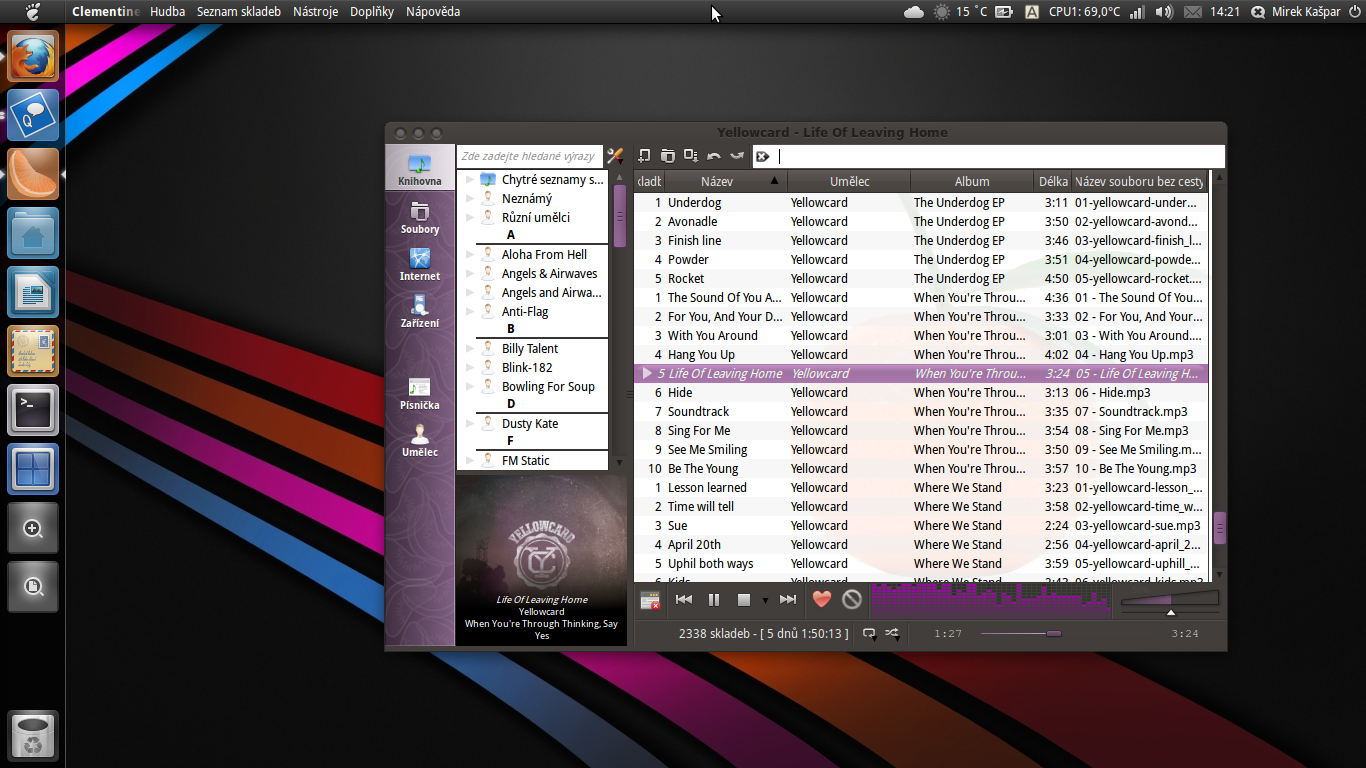Create a new playlist
Image resolution: width=1366 pixels, height=768 pixels.
tap(645, 156)
